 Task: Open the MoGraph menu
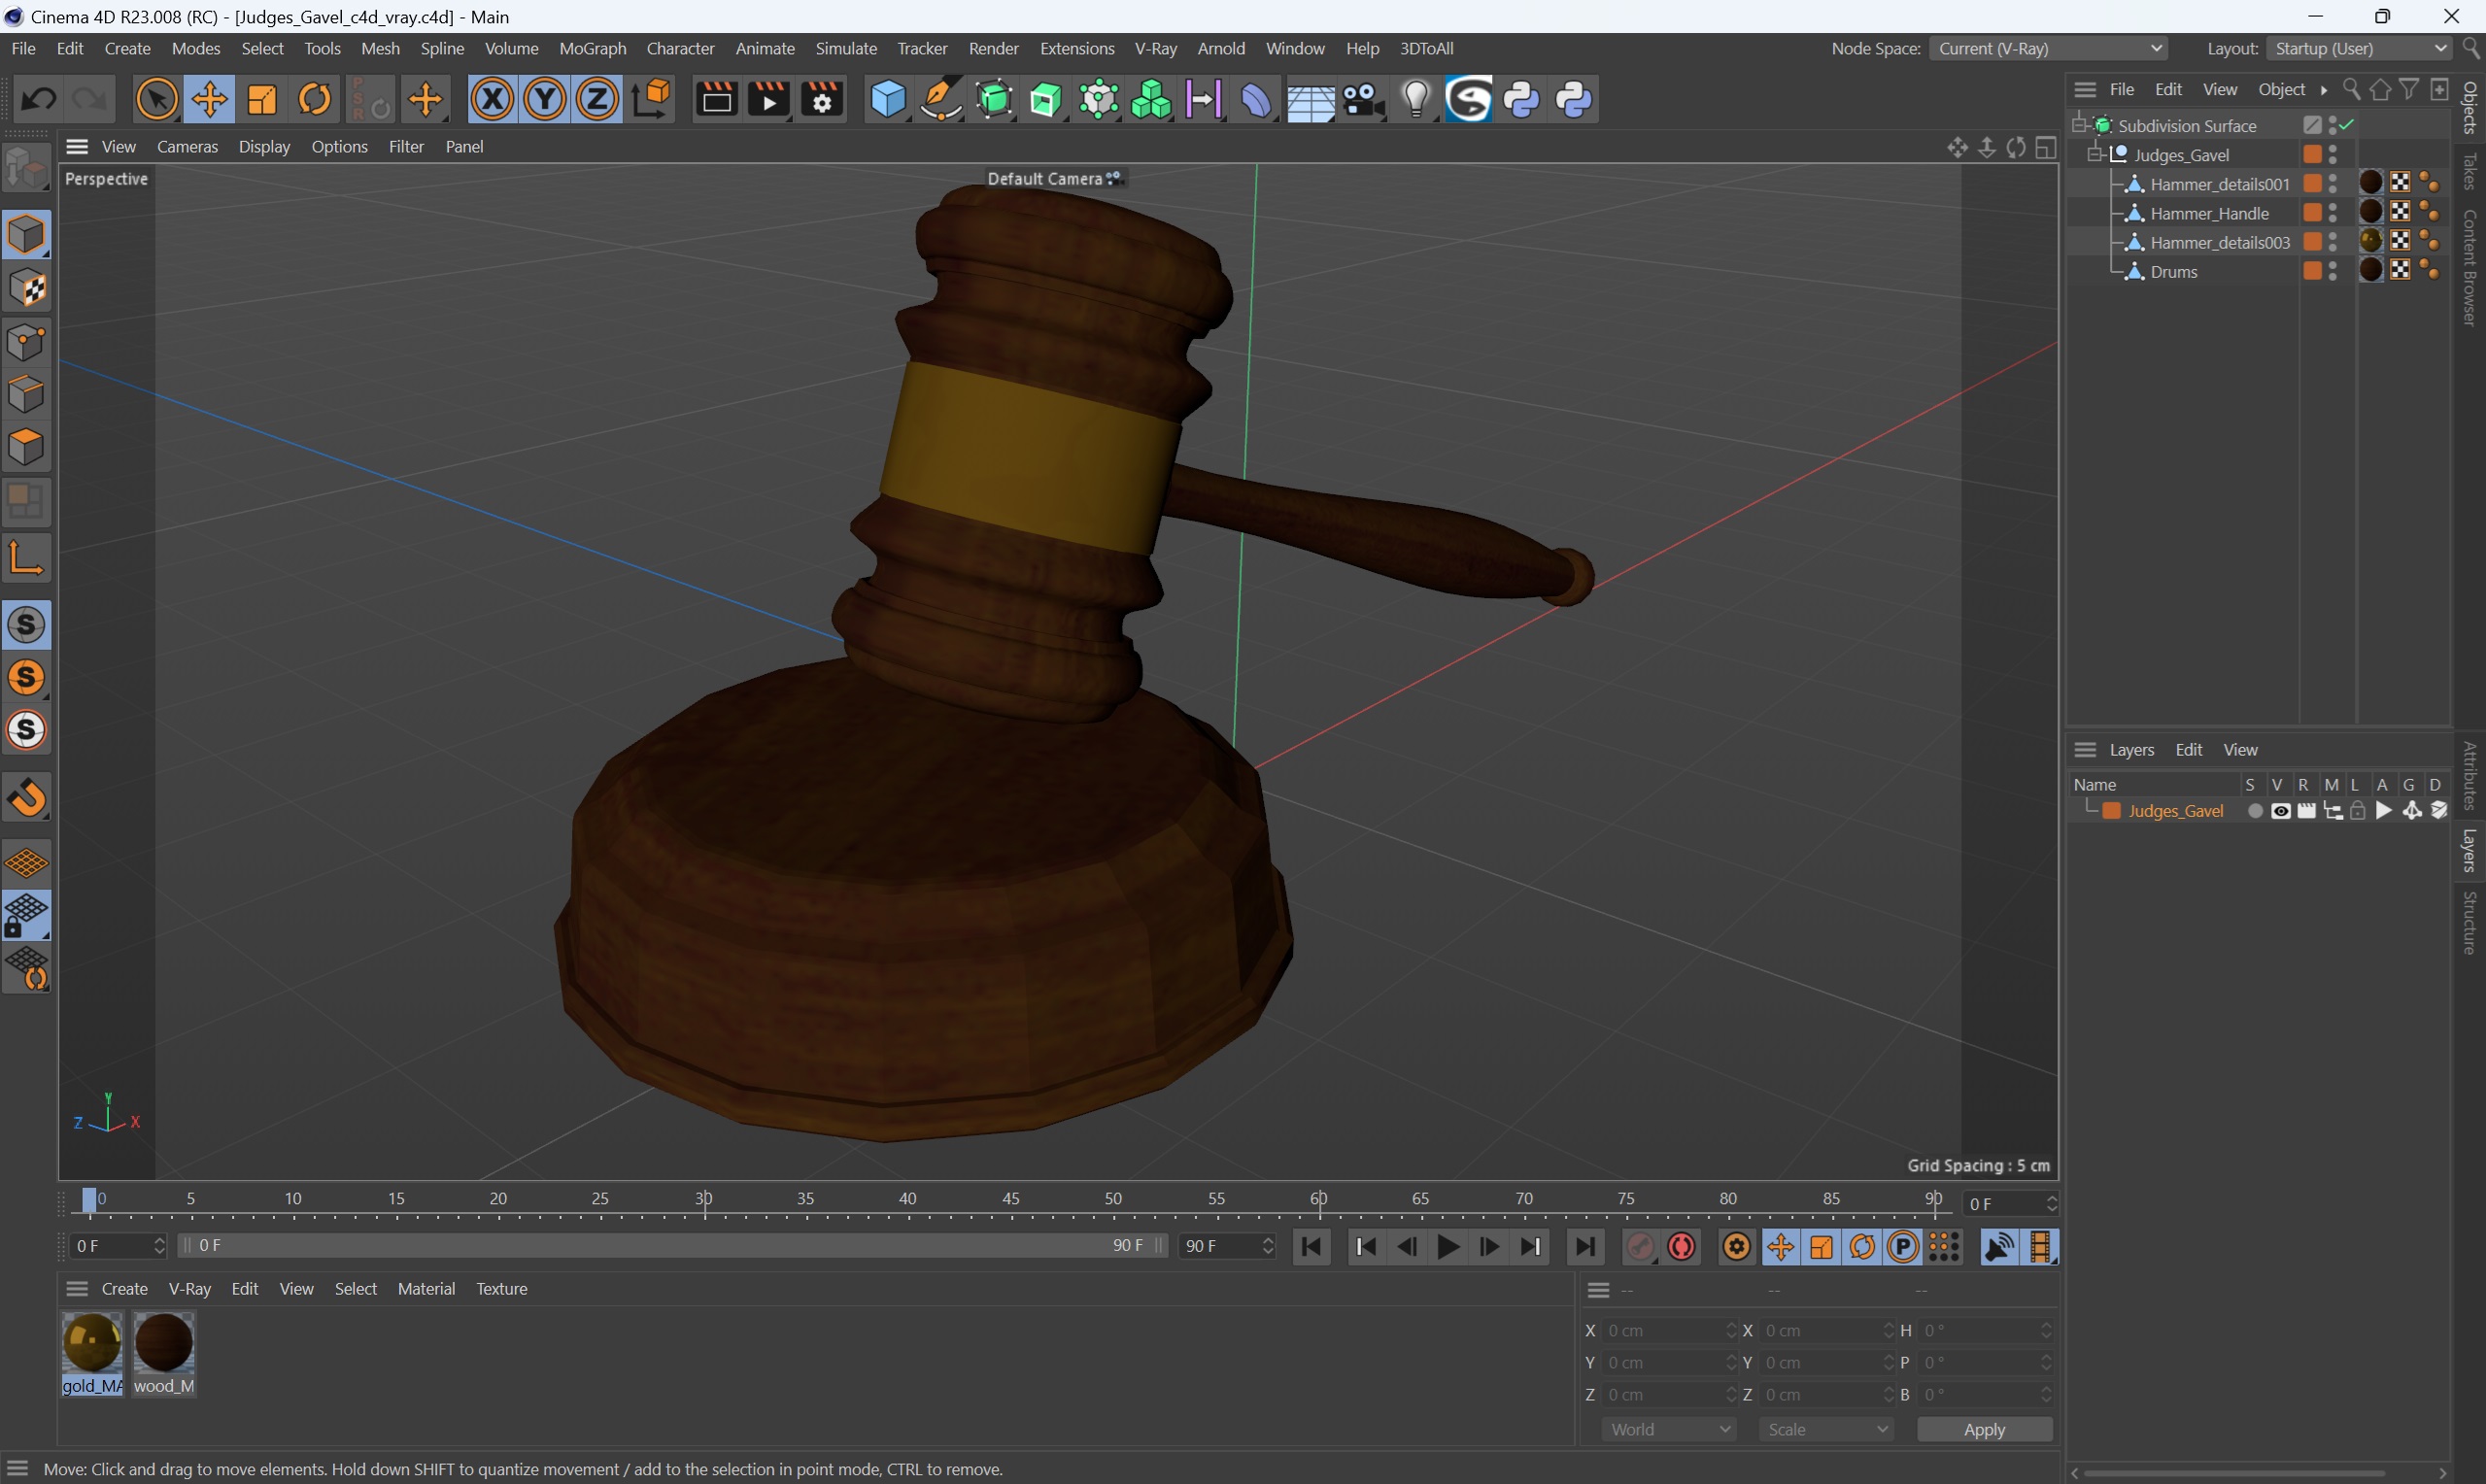(592, 48)
